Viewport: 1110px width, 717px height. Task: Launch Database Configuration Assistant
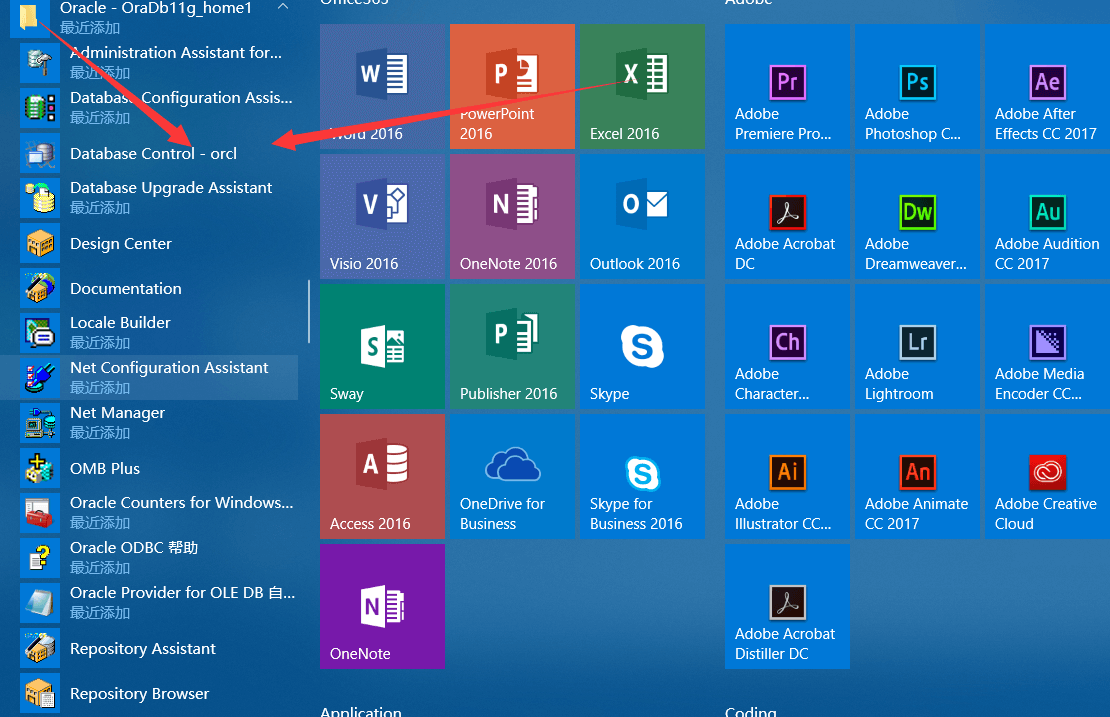[149, 107]
